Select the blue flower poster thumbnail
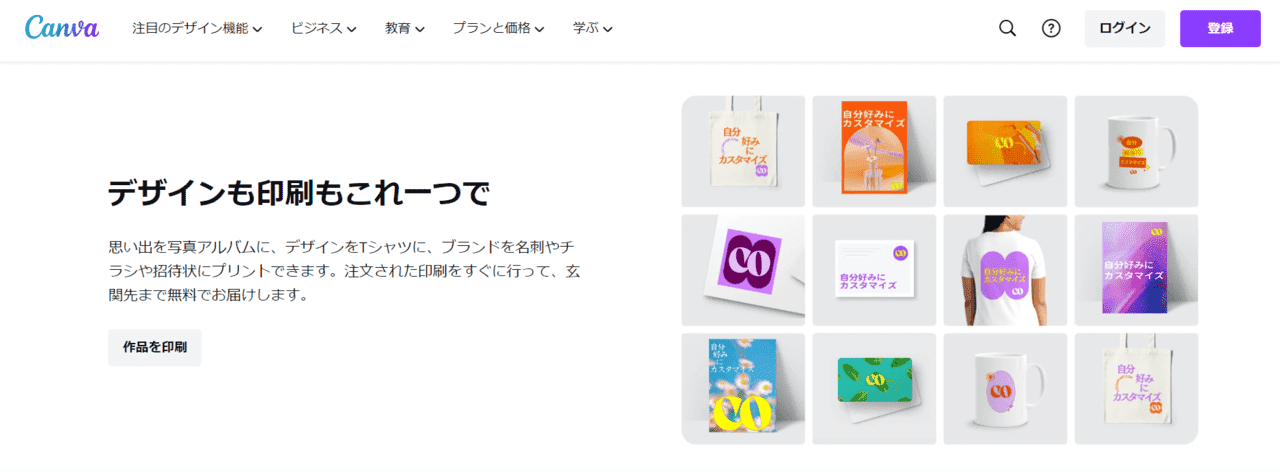The width and height of the screenshot is (1280, 472). coord(743,389)
